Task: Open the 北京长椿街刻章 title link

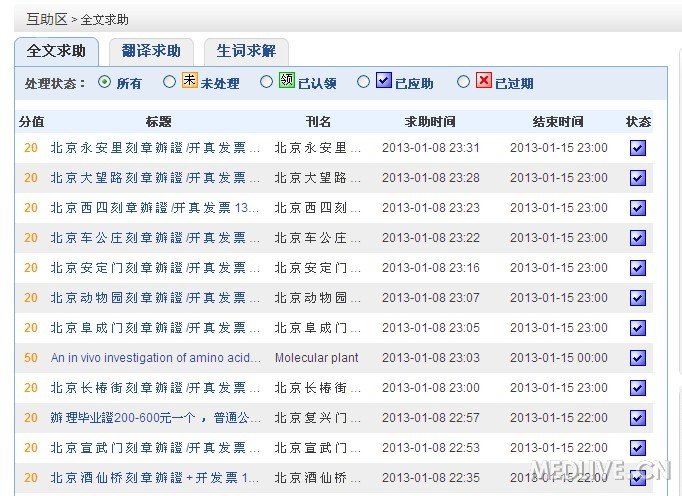Action: (x=155, y=388)
